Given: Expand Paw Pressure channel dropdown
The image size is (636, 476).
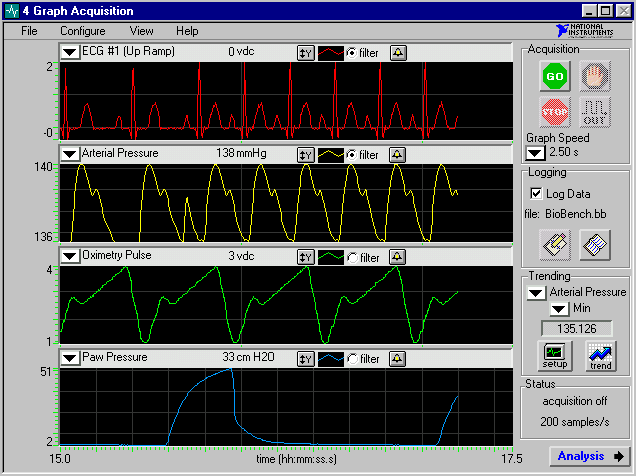Looking at the screenshot, I should (x=70, y=358).
